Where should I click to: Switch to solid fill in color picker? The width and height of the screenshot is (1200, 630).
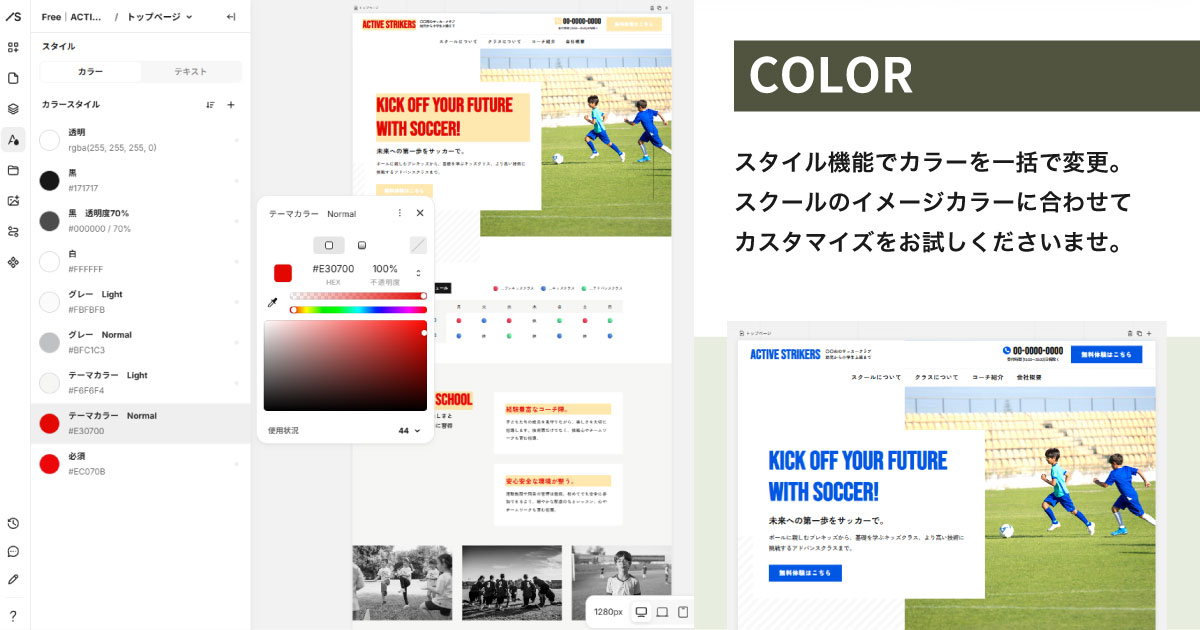point(329,245)
